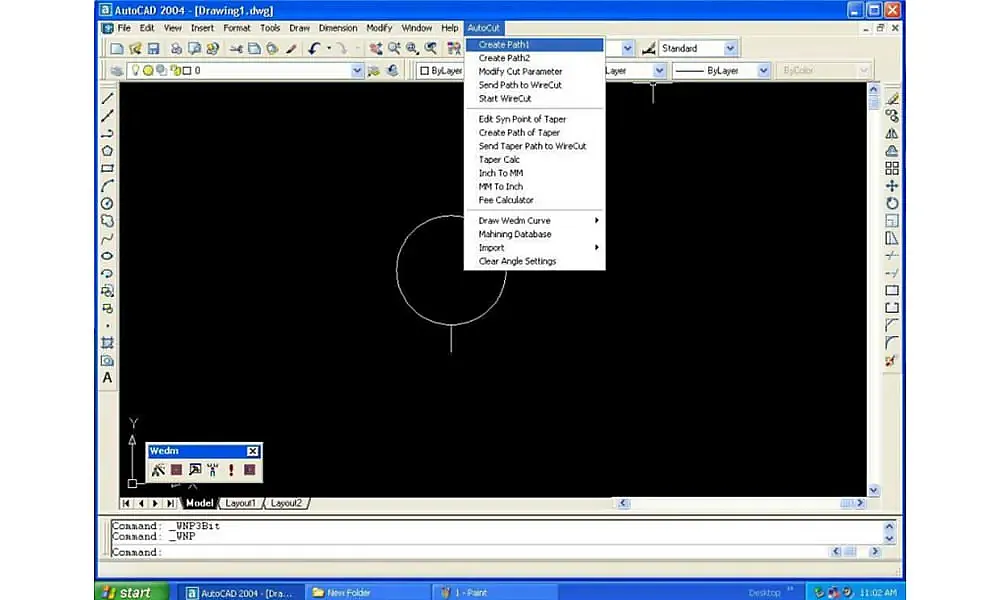The width and height of the screenshot is (1000, 600).
Task: Click the drawing area scroll down arrow
Action: pyautogui.click(x=874, y=490)
